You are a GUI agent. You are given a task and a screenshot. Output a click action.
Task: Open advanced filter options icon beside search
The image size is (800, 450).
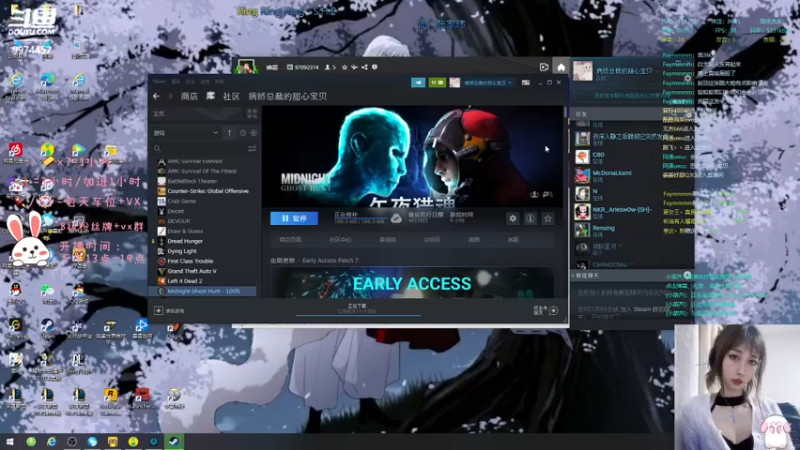click(252, 148)
